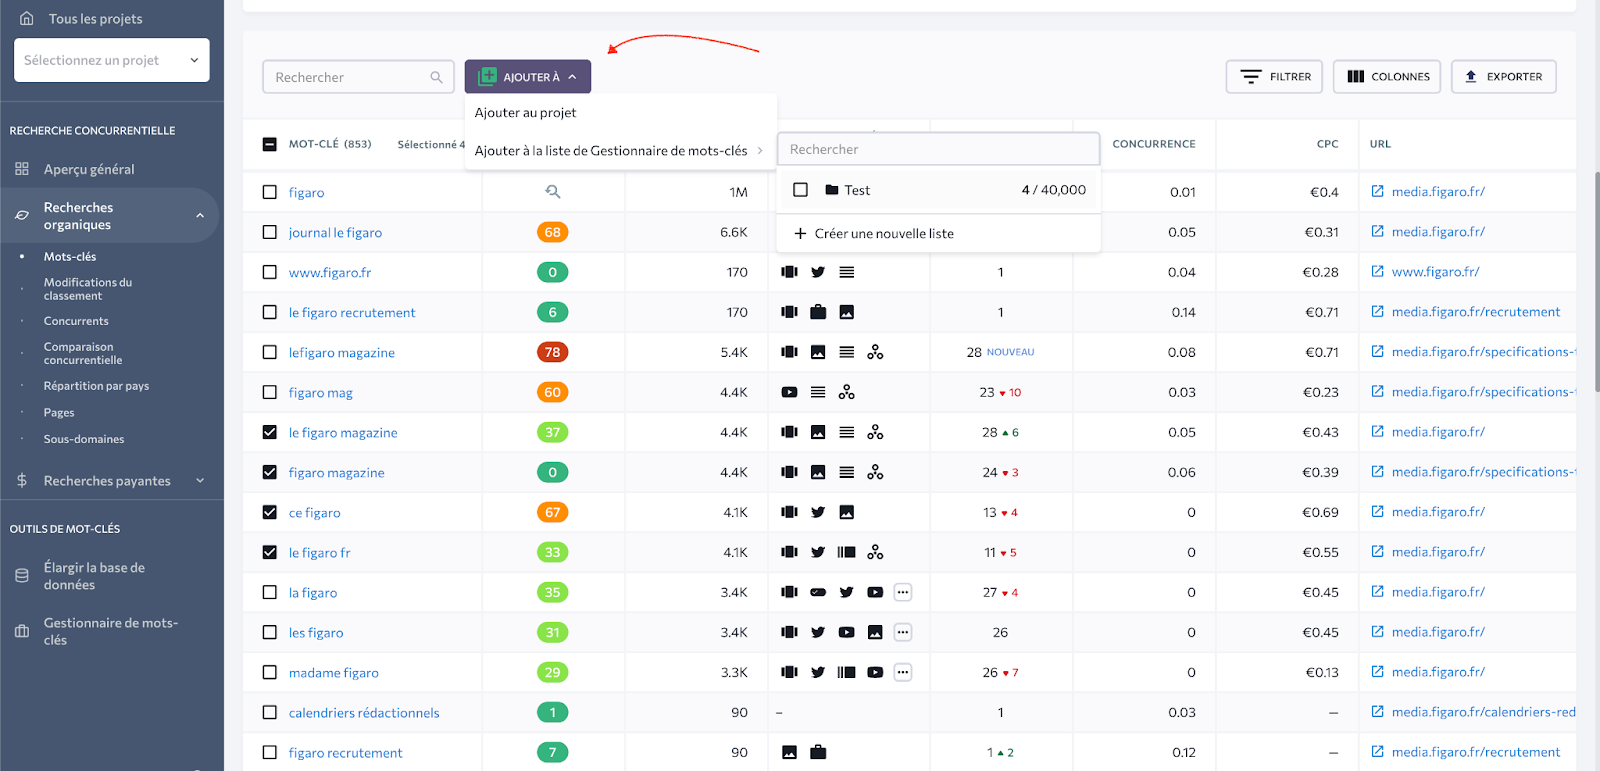This screenshot has width=1600, height=771.
Task: Click the vertical page scrollbar
Action: [1596, 283]
